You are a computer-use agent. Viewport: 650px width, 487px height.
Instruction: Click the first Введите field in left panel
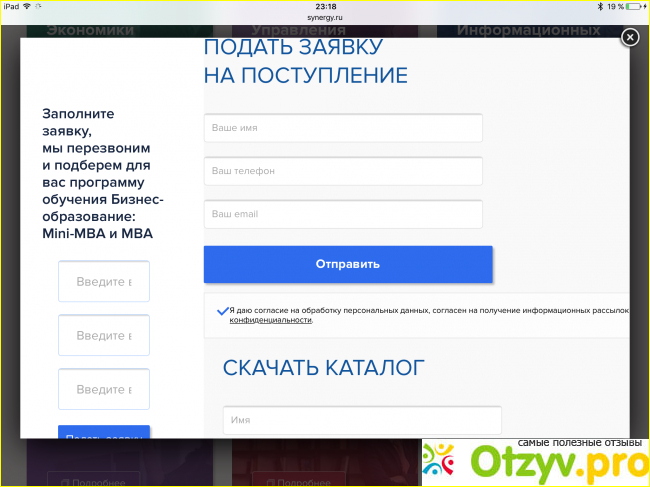pos(104,281)
